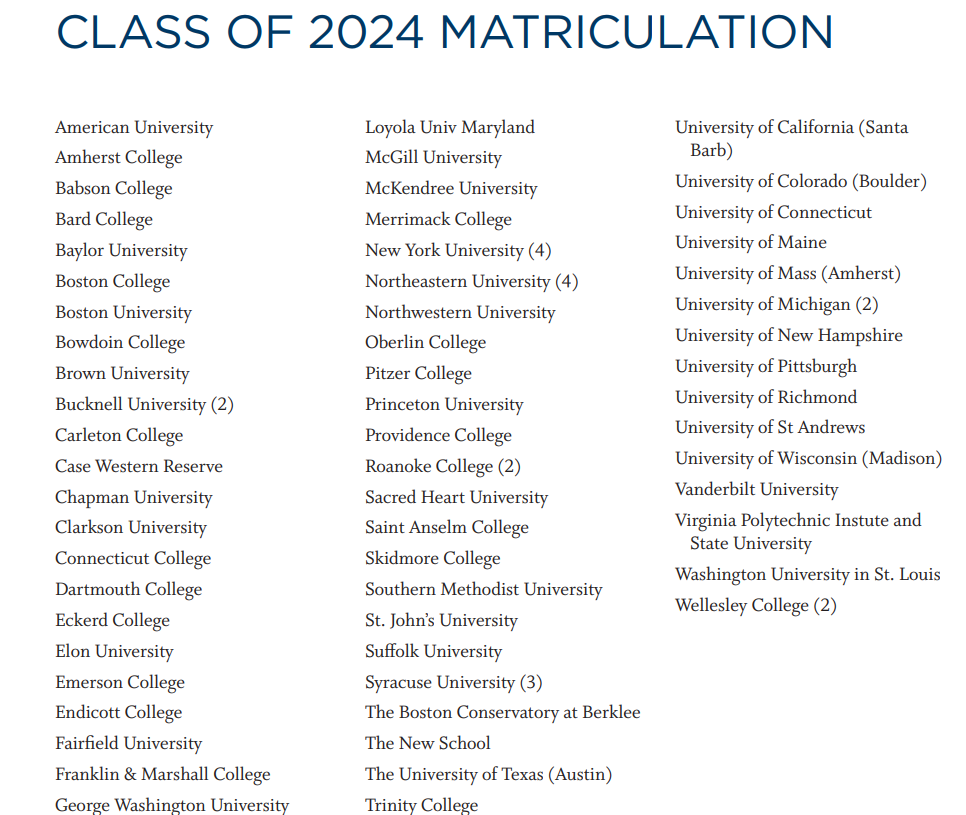
Task: Click The University of Texas (Austin)
Action: 489,774
